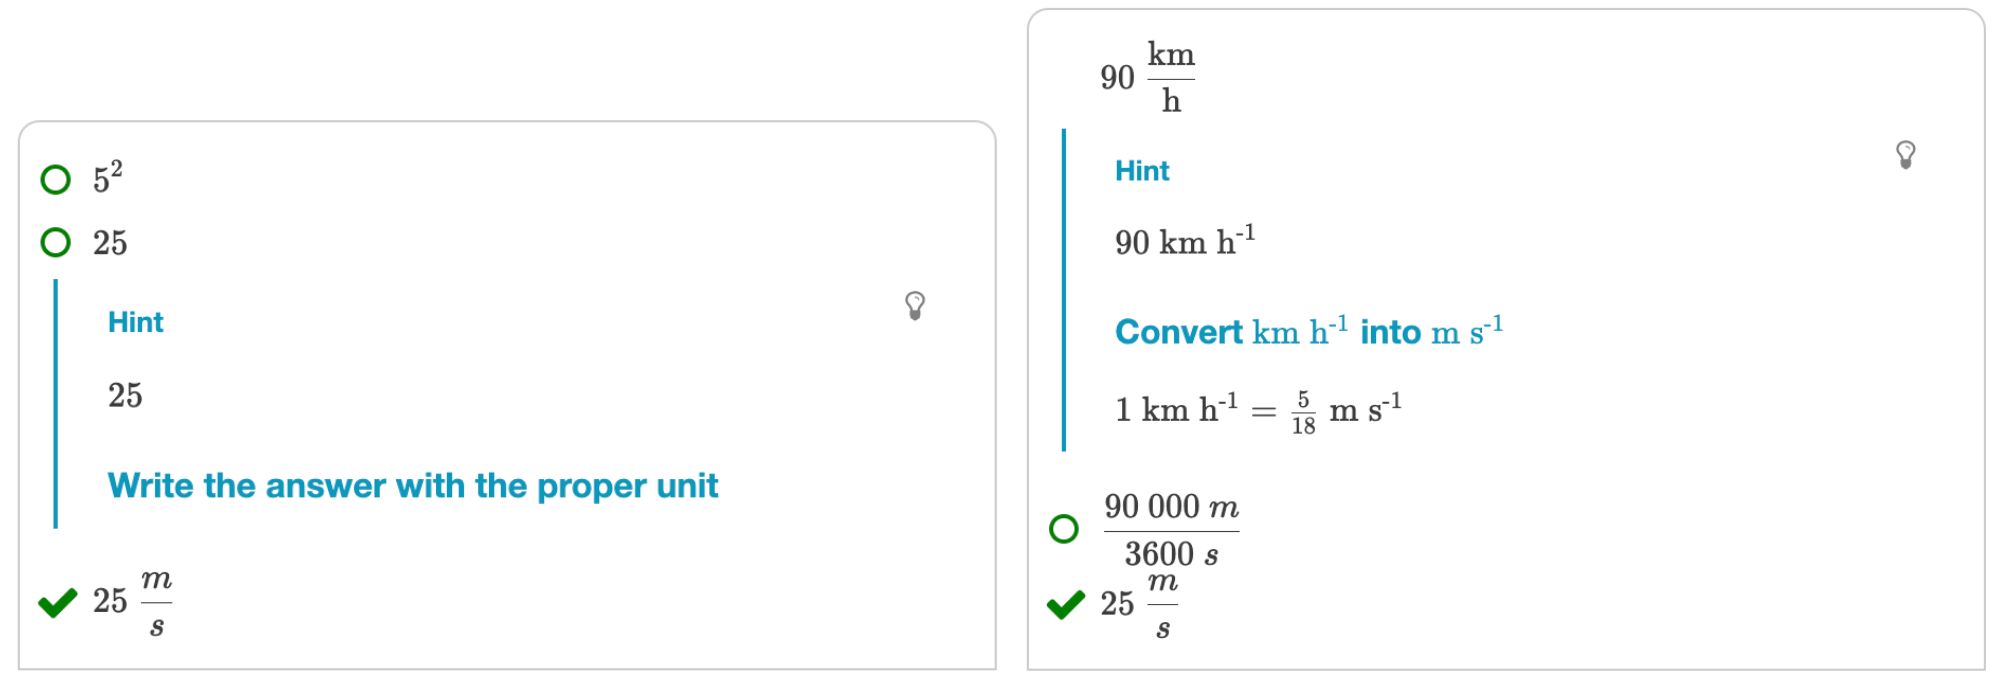Screen dimensions: 1992x682
Task: Expand the Hint section in the right panel
Action: click(x=1143, y=170)
